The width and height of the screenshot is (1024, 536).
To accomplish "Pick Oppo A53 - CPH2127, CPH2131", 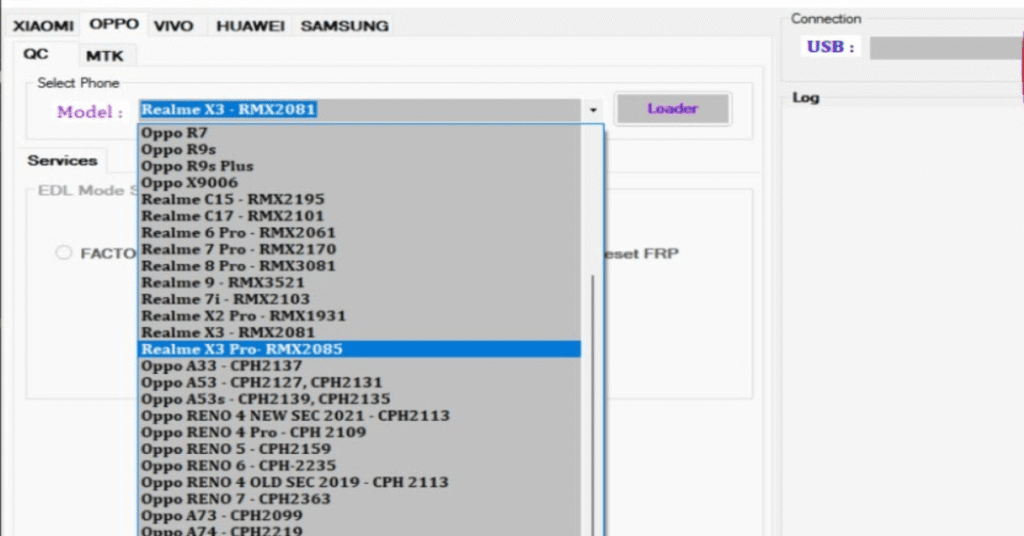I will pos(360,383).
